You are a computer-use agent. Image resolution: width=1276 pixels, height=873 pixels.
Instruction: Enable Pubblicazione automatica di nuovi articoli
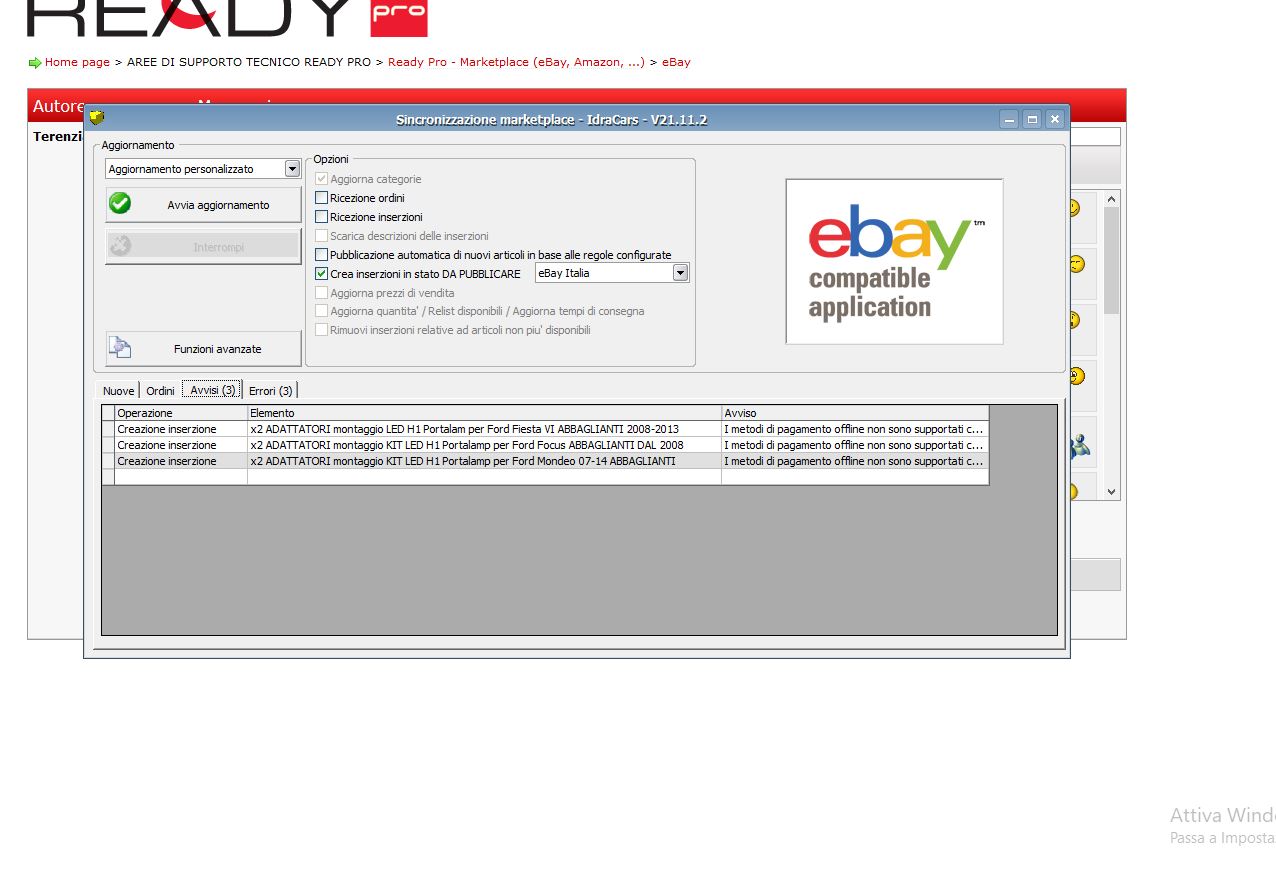tap(322, 255)
